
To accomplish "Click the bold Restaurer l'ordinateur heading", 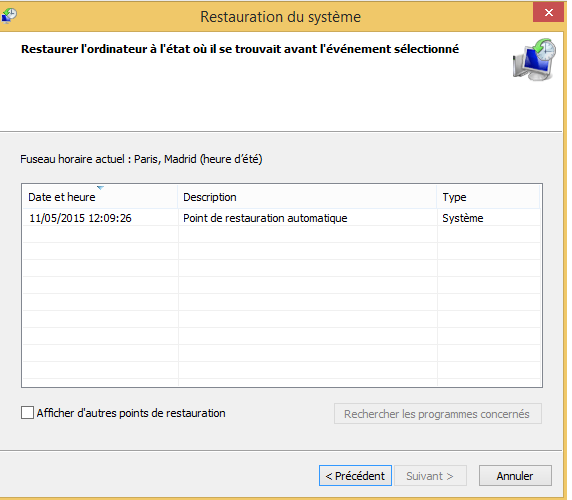I will coord(240,49).
